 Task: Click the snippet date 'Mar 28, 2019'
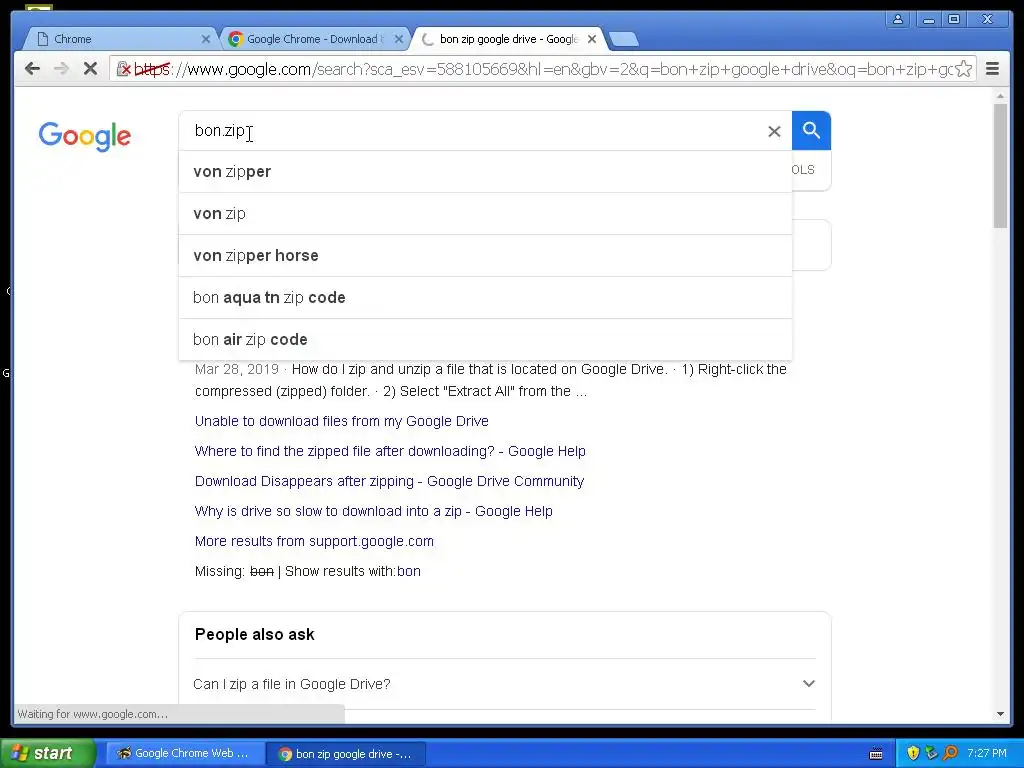point(237,369)
